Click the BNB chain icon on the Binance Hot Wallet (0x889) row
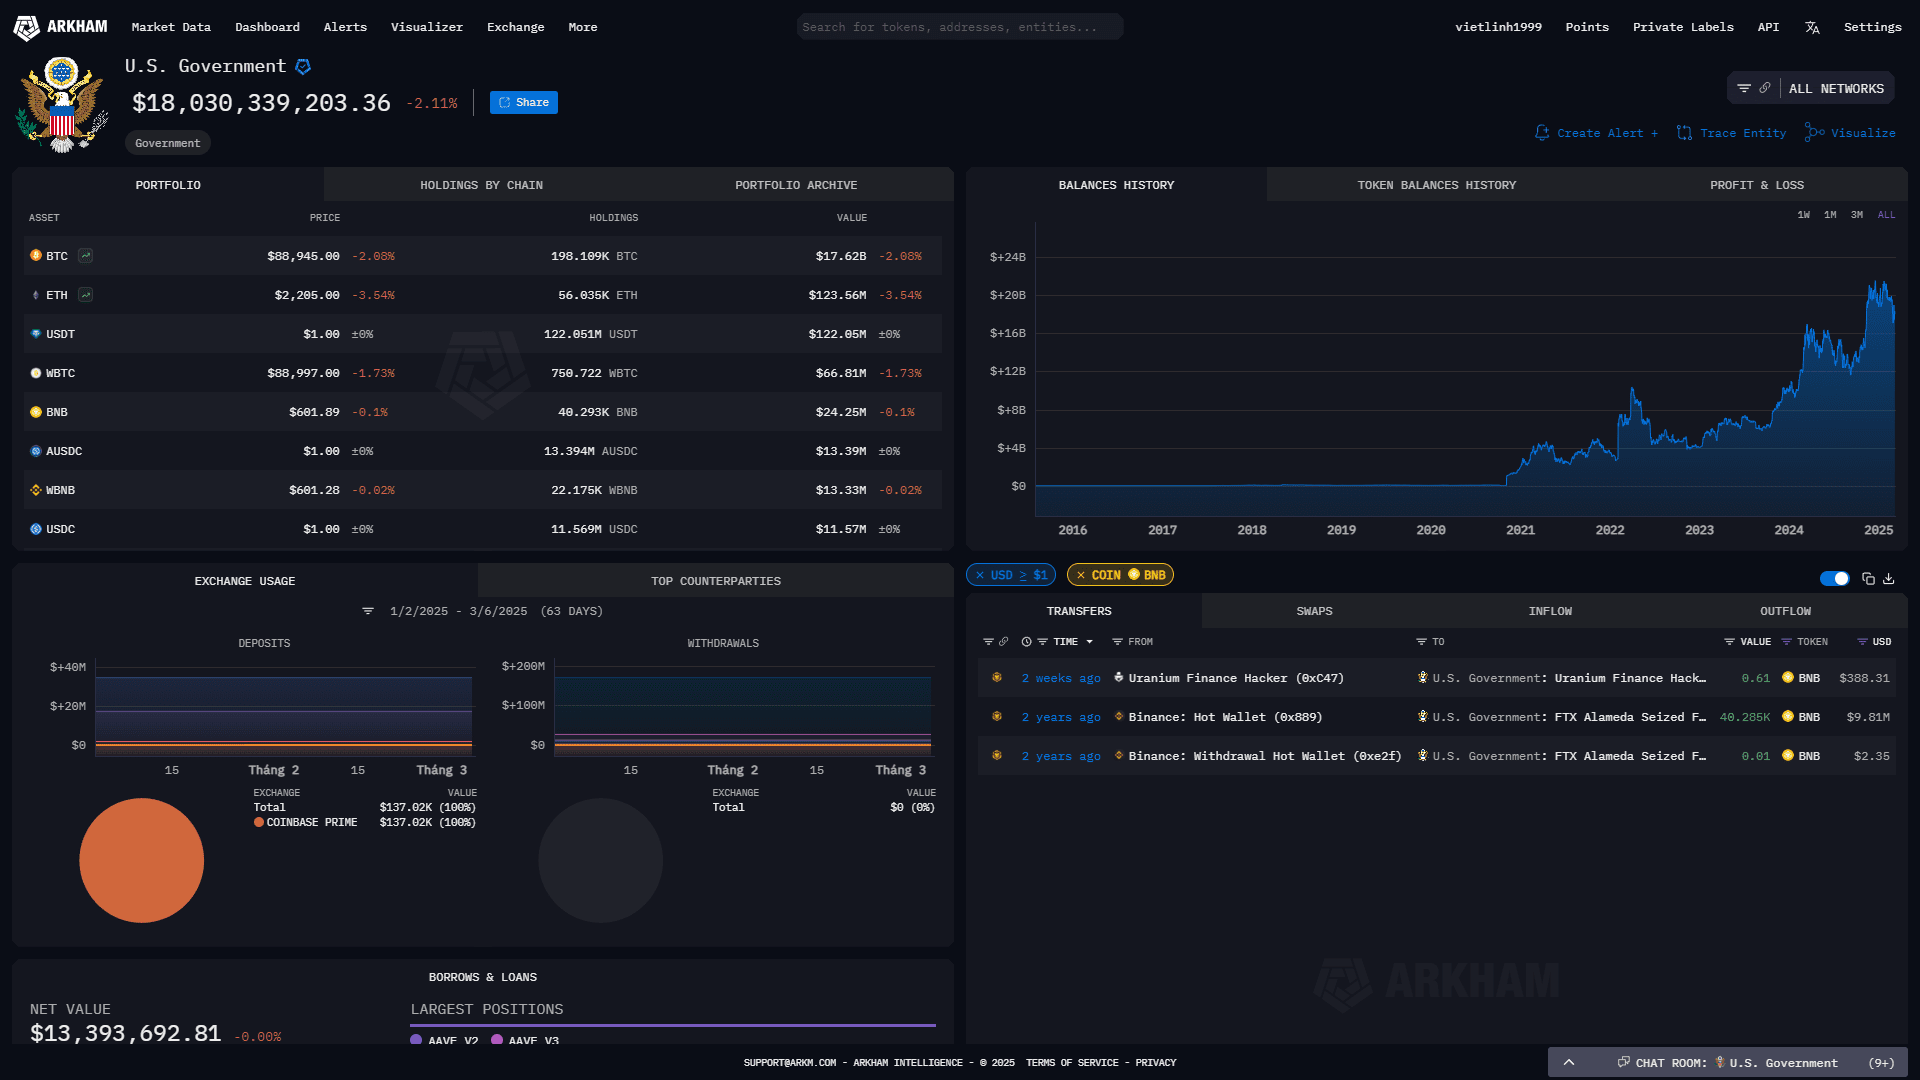Viewport: 1920px width, 1080px height. [x=997, y=717]
